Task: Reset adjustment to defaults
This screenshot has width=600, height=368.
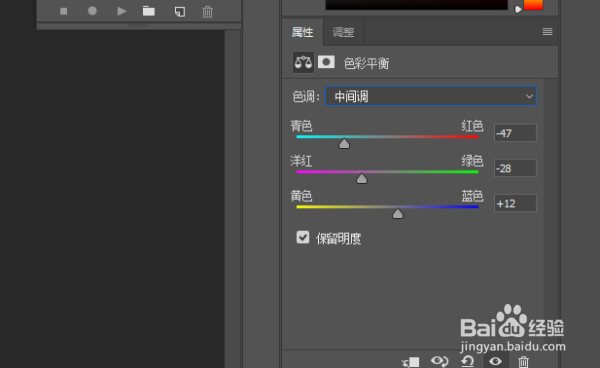Action: pyautogui.click(x=468, y=361)
